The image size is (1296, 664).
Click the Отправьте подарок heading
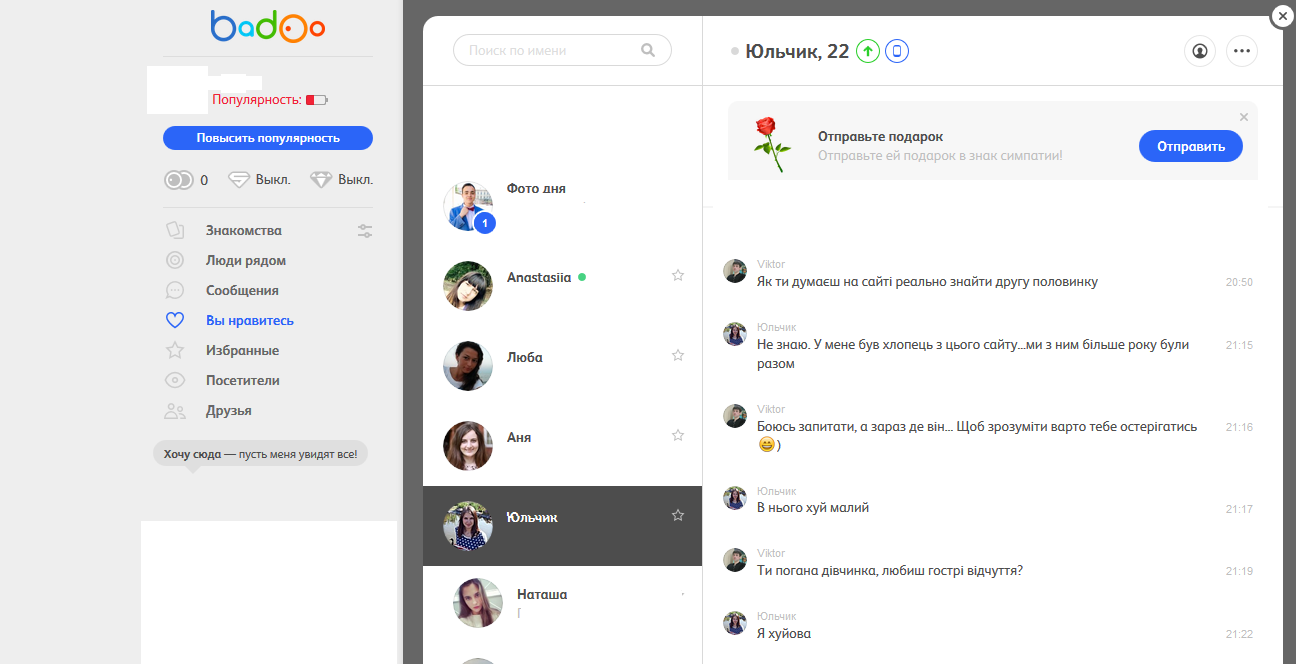(x=880, y=137)
